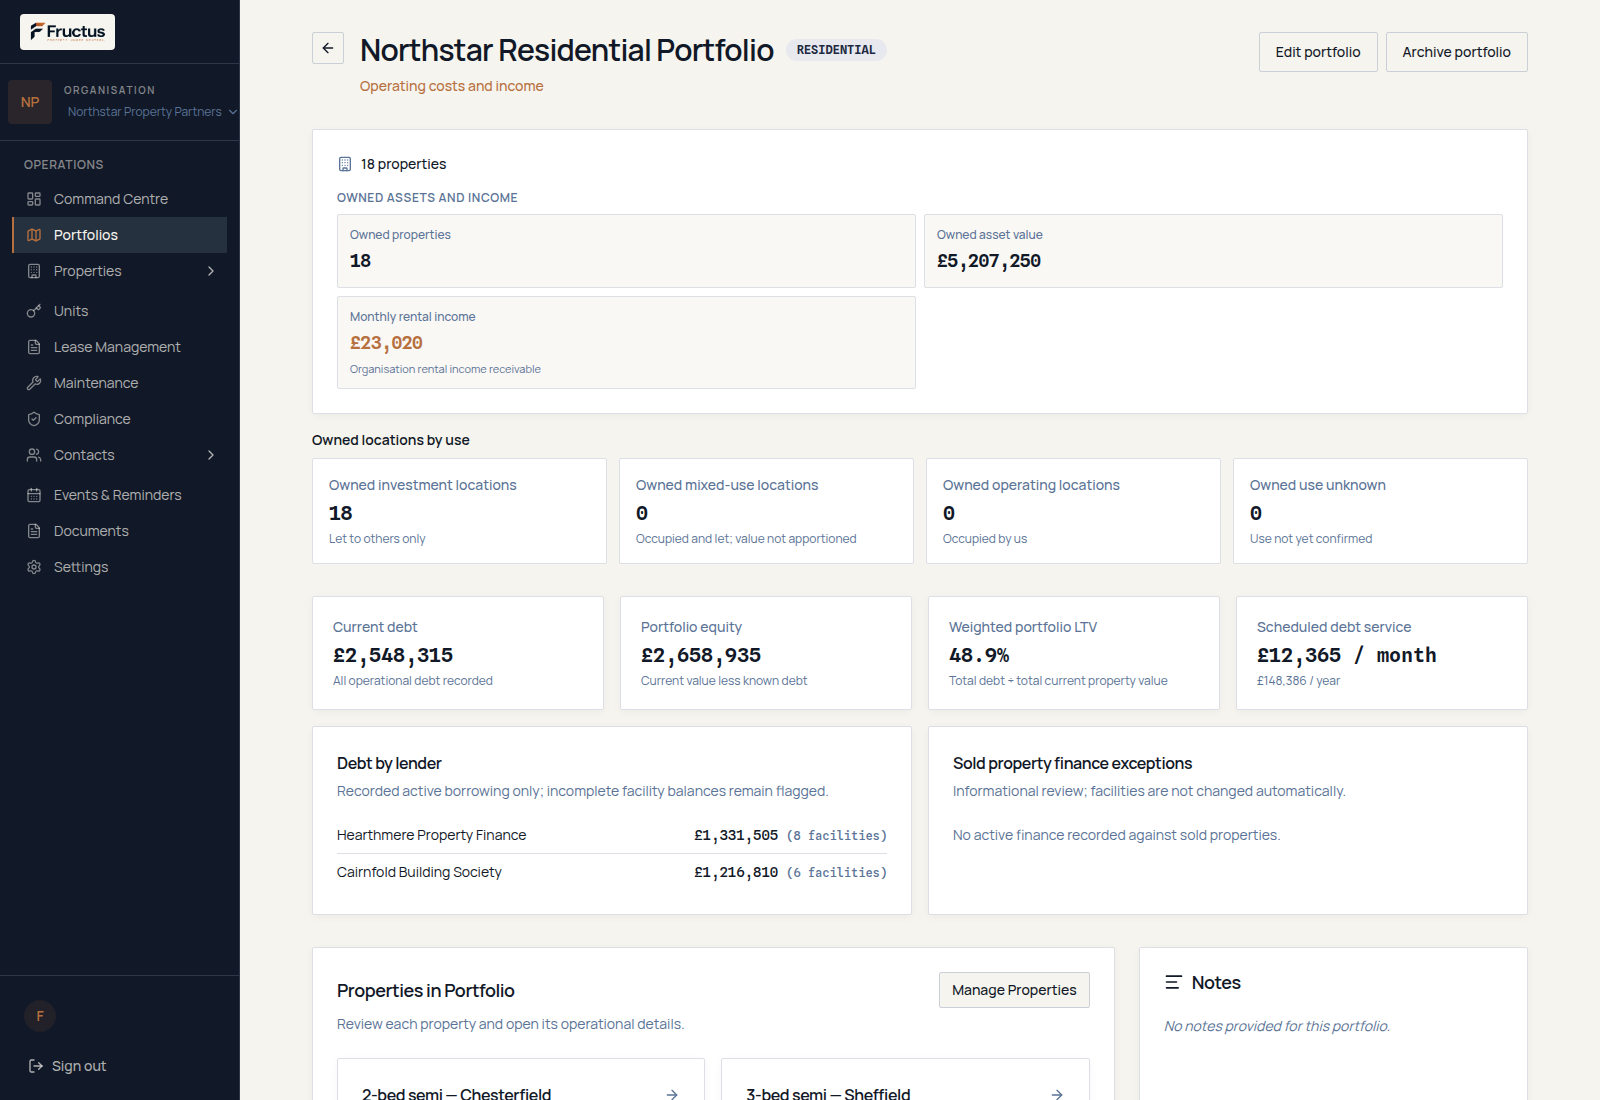Navigate to Compliance

[x=120, y=419]
